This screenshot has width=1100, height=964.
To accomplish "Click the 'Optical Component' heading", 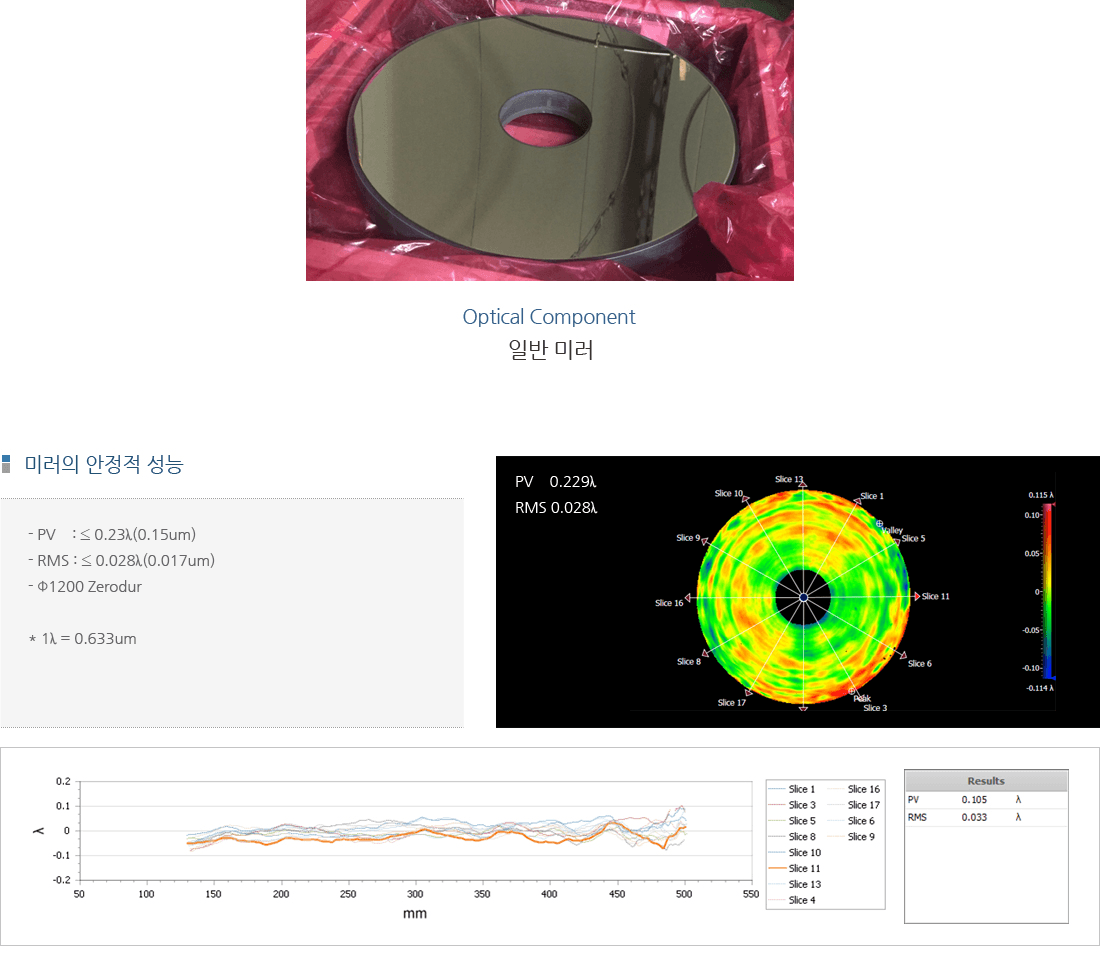I will pos(549,317).
